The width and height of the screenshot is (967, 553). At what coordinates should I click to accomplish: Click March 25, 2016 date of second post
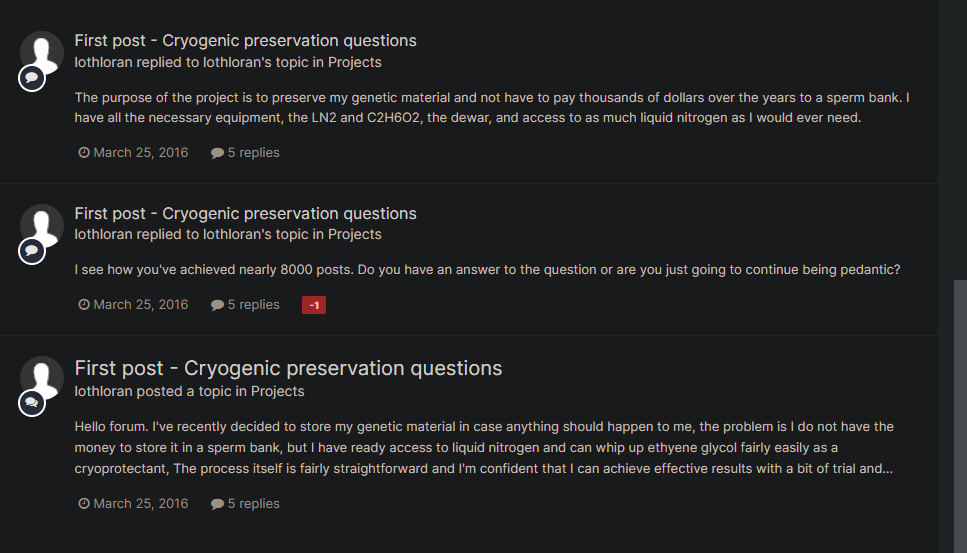134,305
